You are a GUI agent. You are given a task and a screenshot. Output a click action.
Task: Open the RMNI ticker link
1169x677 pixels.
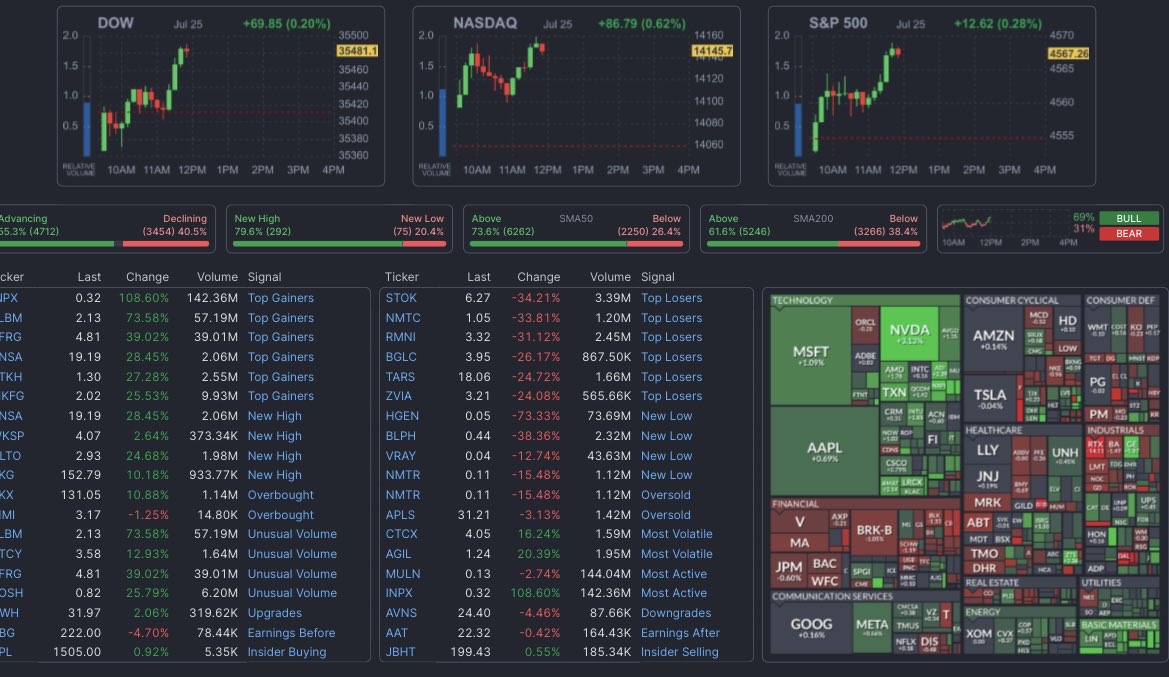tap(401, 337)
